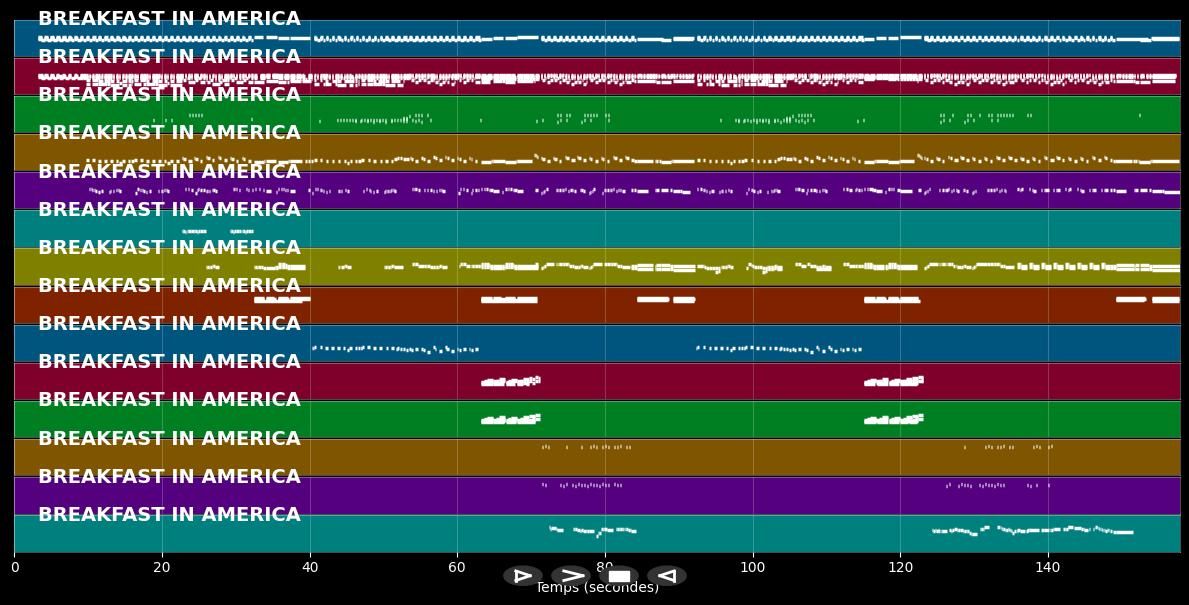Click the 40 tick on the time axis
This screenshot has width=1189, height=605.
click(309, 567)
